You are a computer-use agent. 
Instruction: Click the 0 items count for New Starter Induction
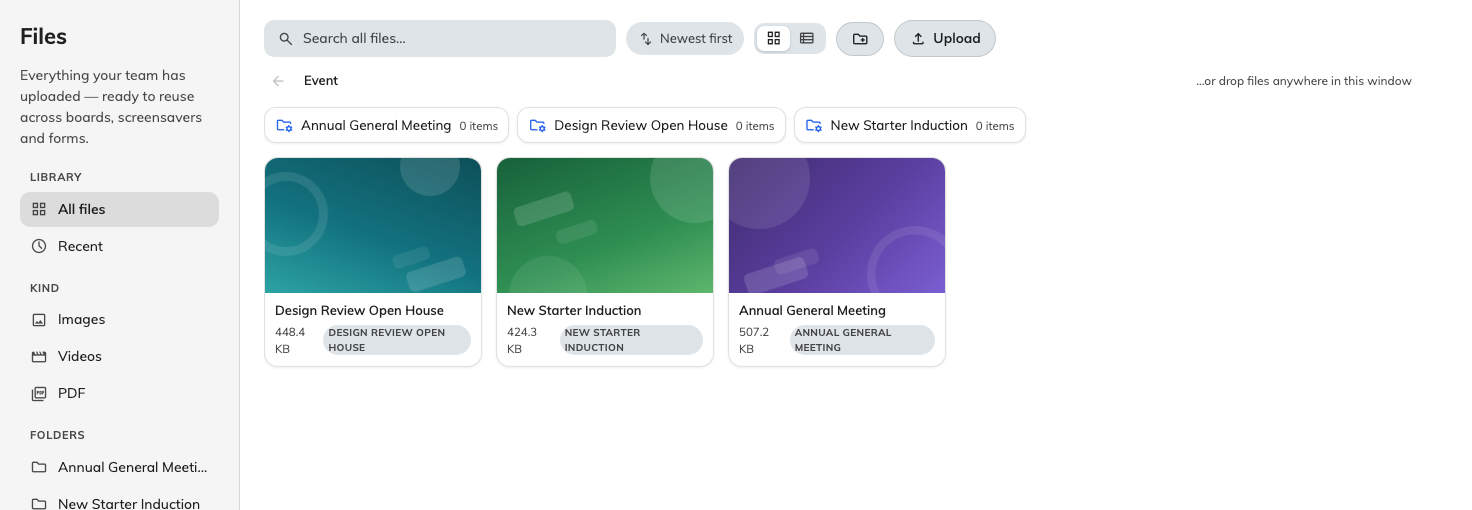(x=995, y=126)
